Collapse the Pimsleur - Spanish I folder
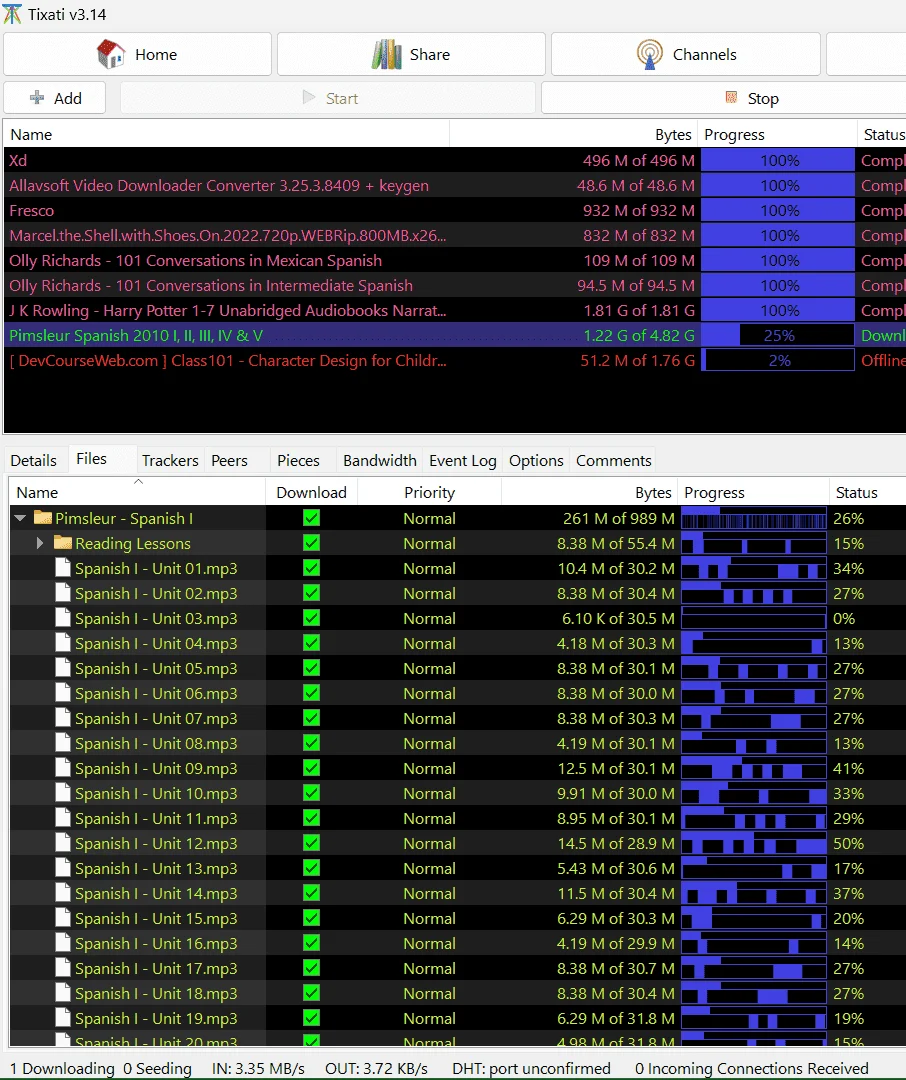The image size is (906, 1080). [20, 518]
